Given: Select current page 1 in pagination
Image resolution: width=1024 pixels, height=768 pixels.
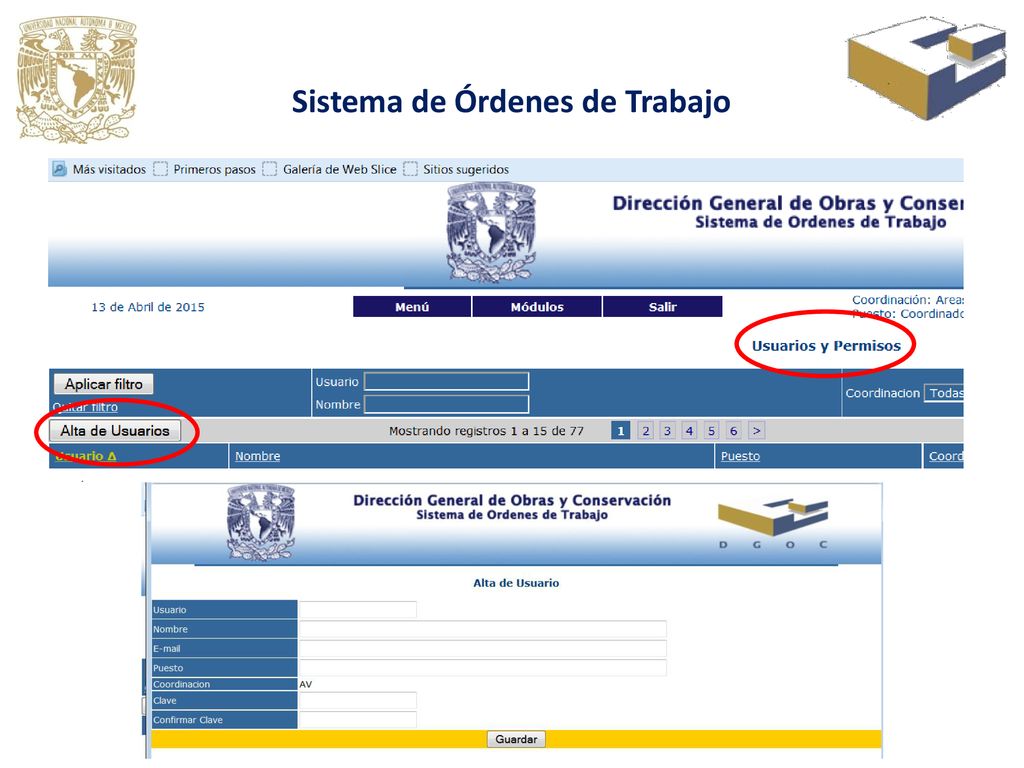Looking at the screenshot, I should pos(620,431).
